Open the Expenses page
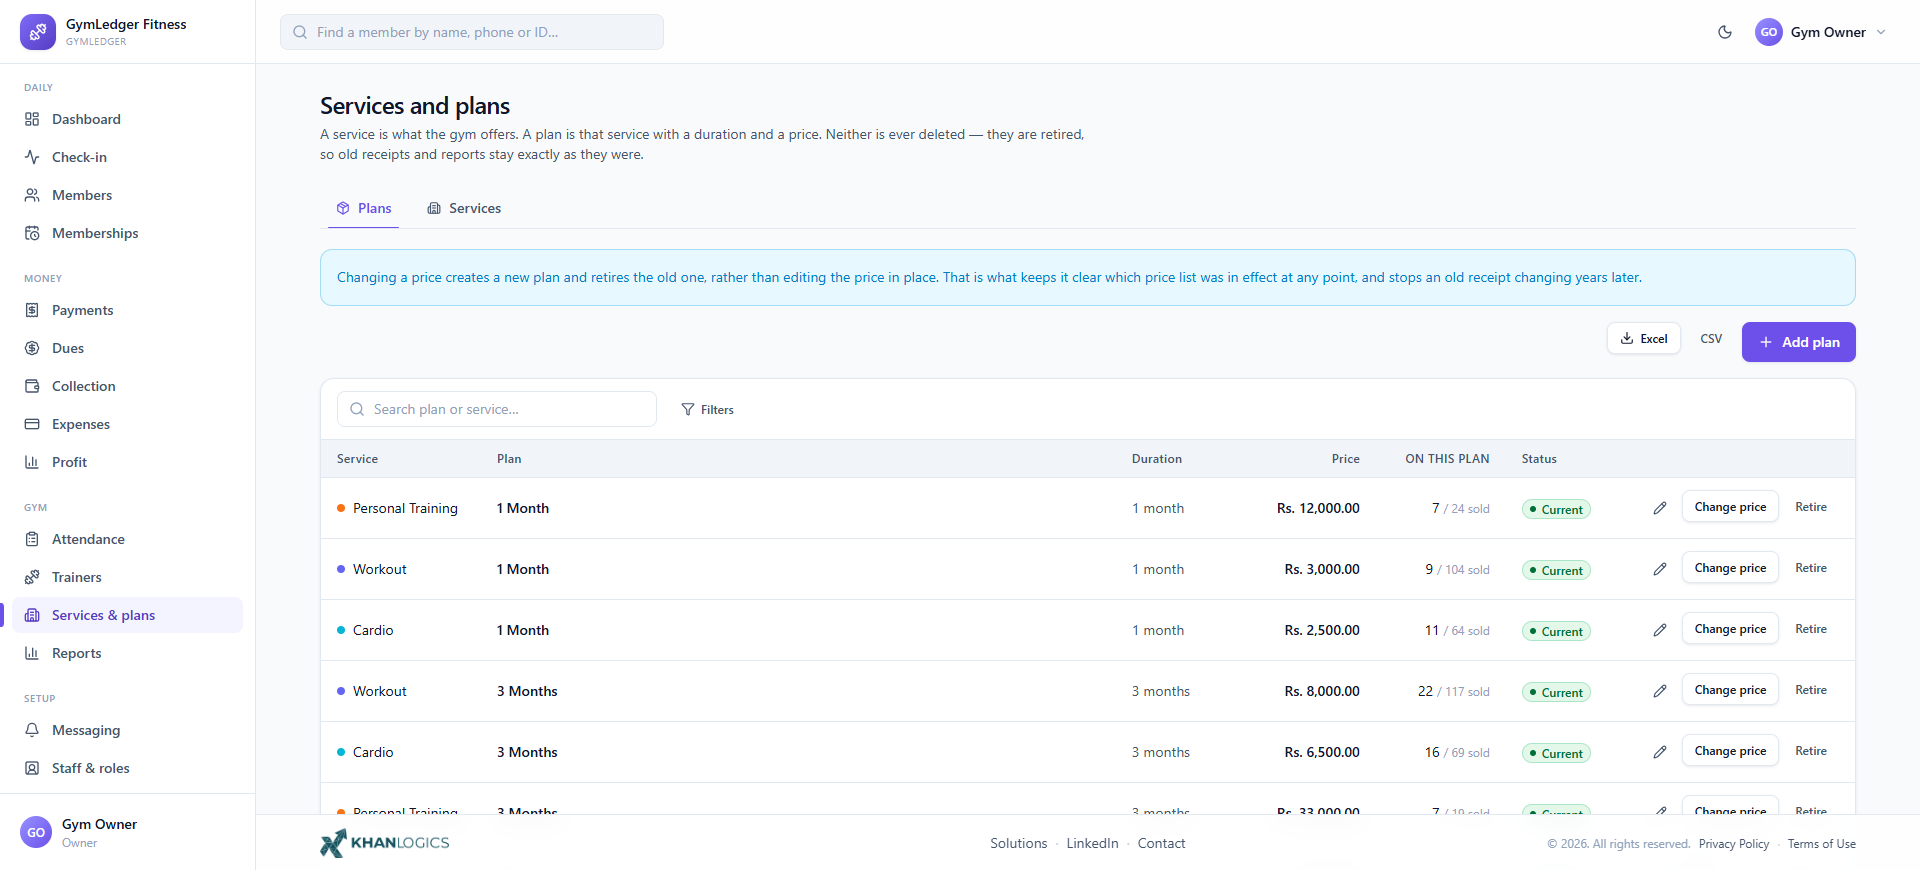1920x870 pixels. 127,424
